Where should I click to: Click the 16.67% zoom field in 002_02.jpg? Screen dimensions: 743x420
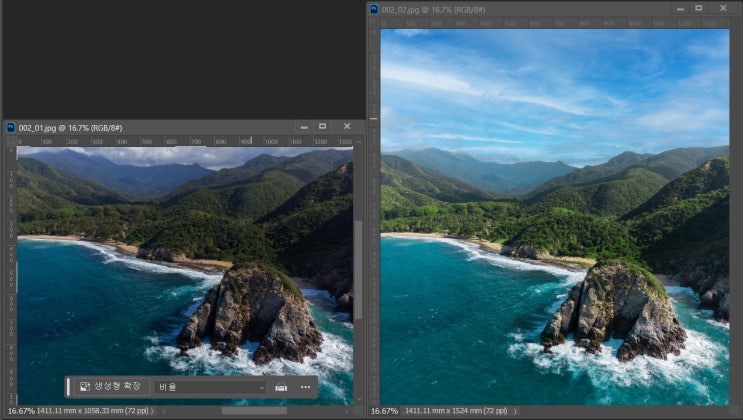[385, 411]
